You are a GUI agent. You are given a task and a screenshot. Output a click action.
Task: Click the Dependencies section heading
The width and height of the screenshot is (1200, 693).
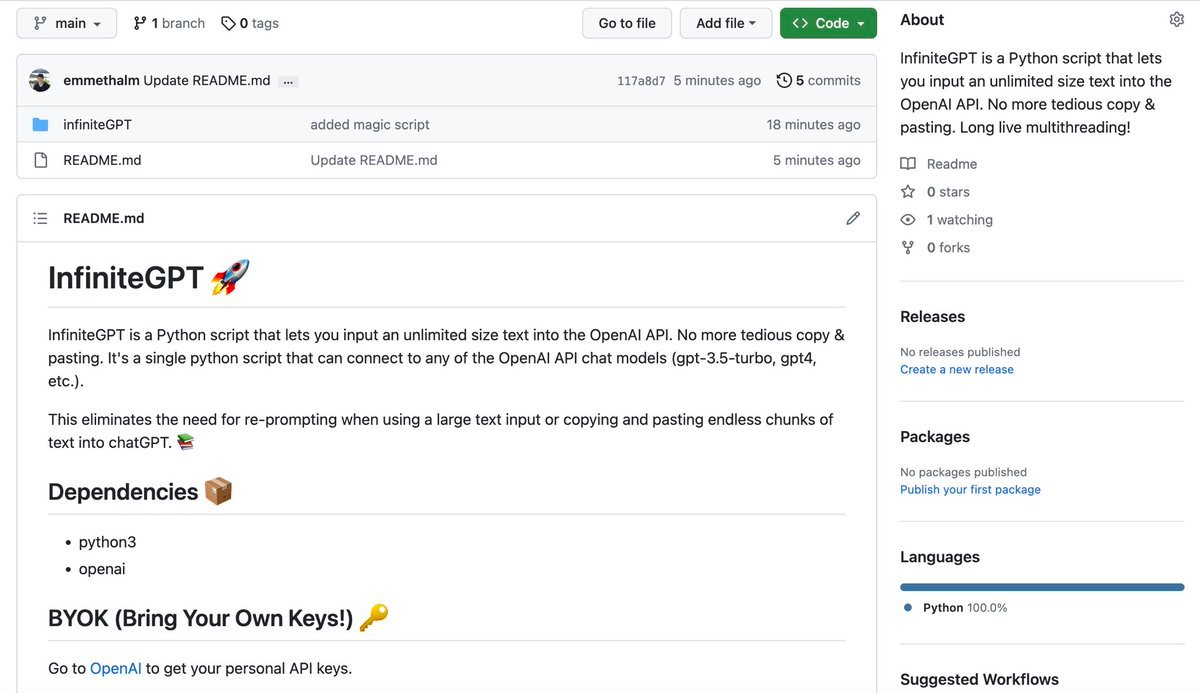(140, 492)
